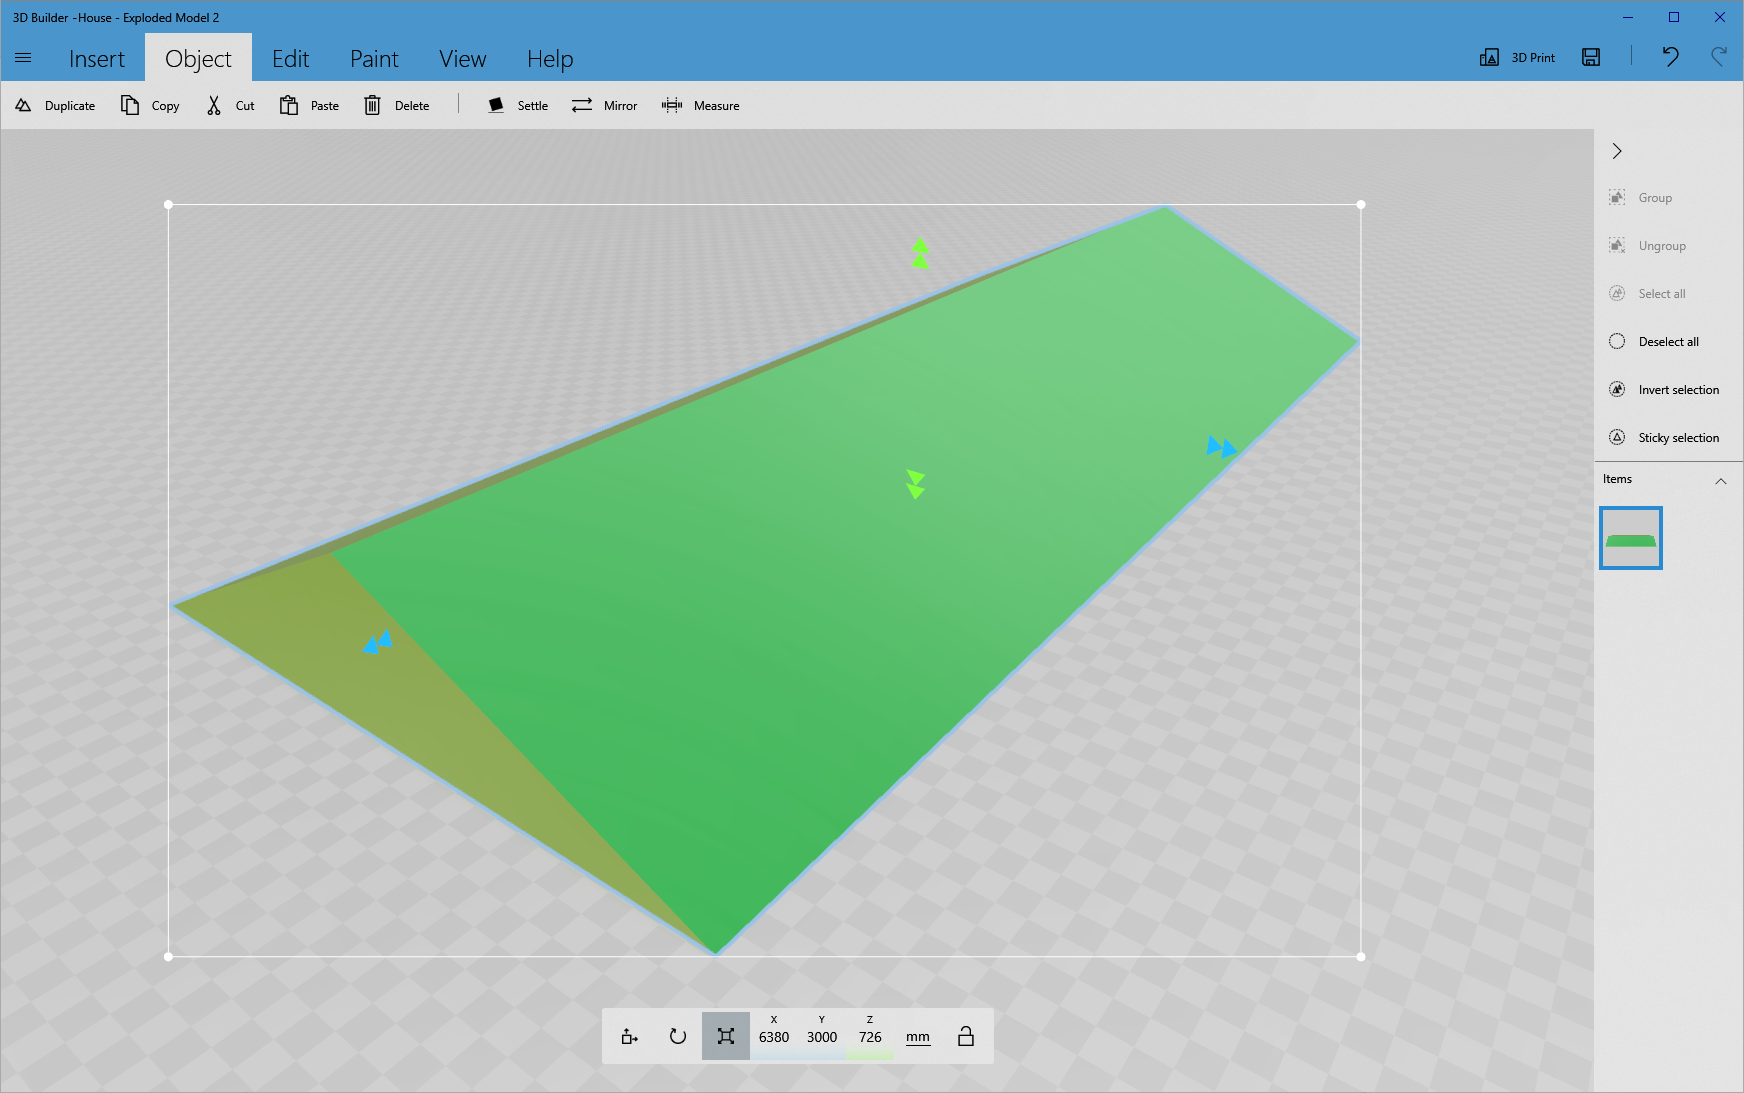Open the Edit tab
Image resolution: width=1744 pixels, height=1093 pixels.
291,59
